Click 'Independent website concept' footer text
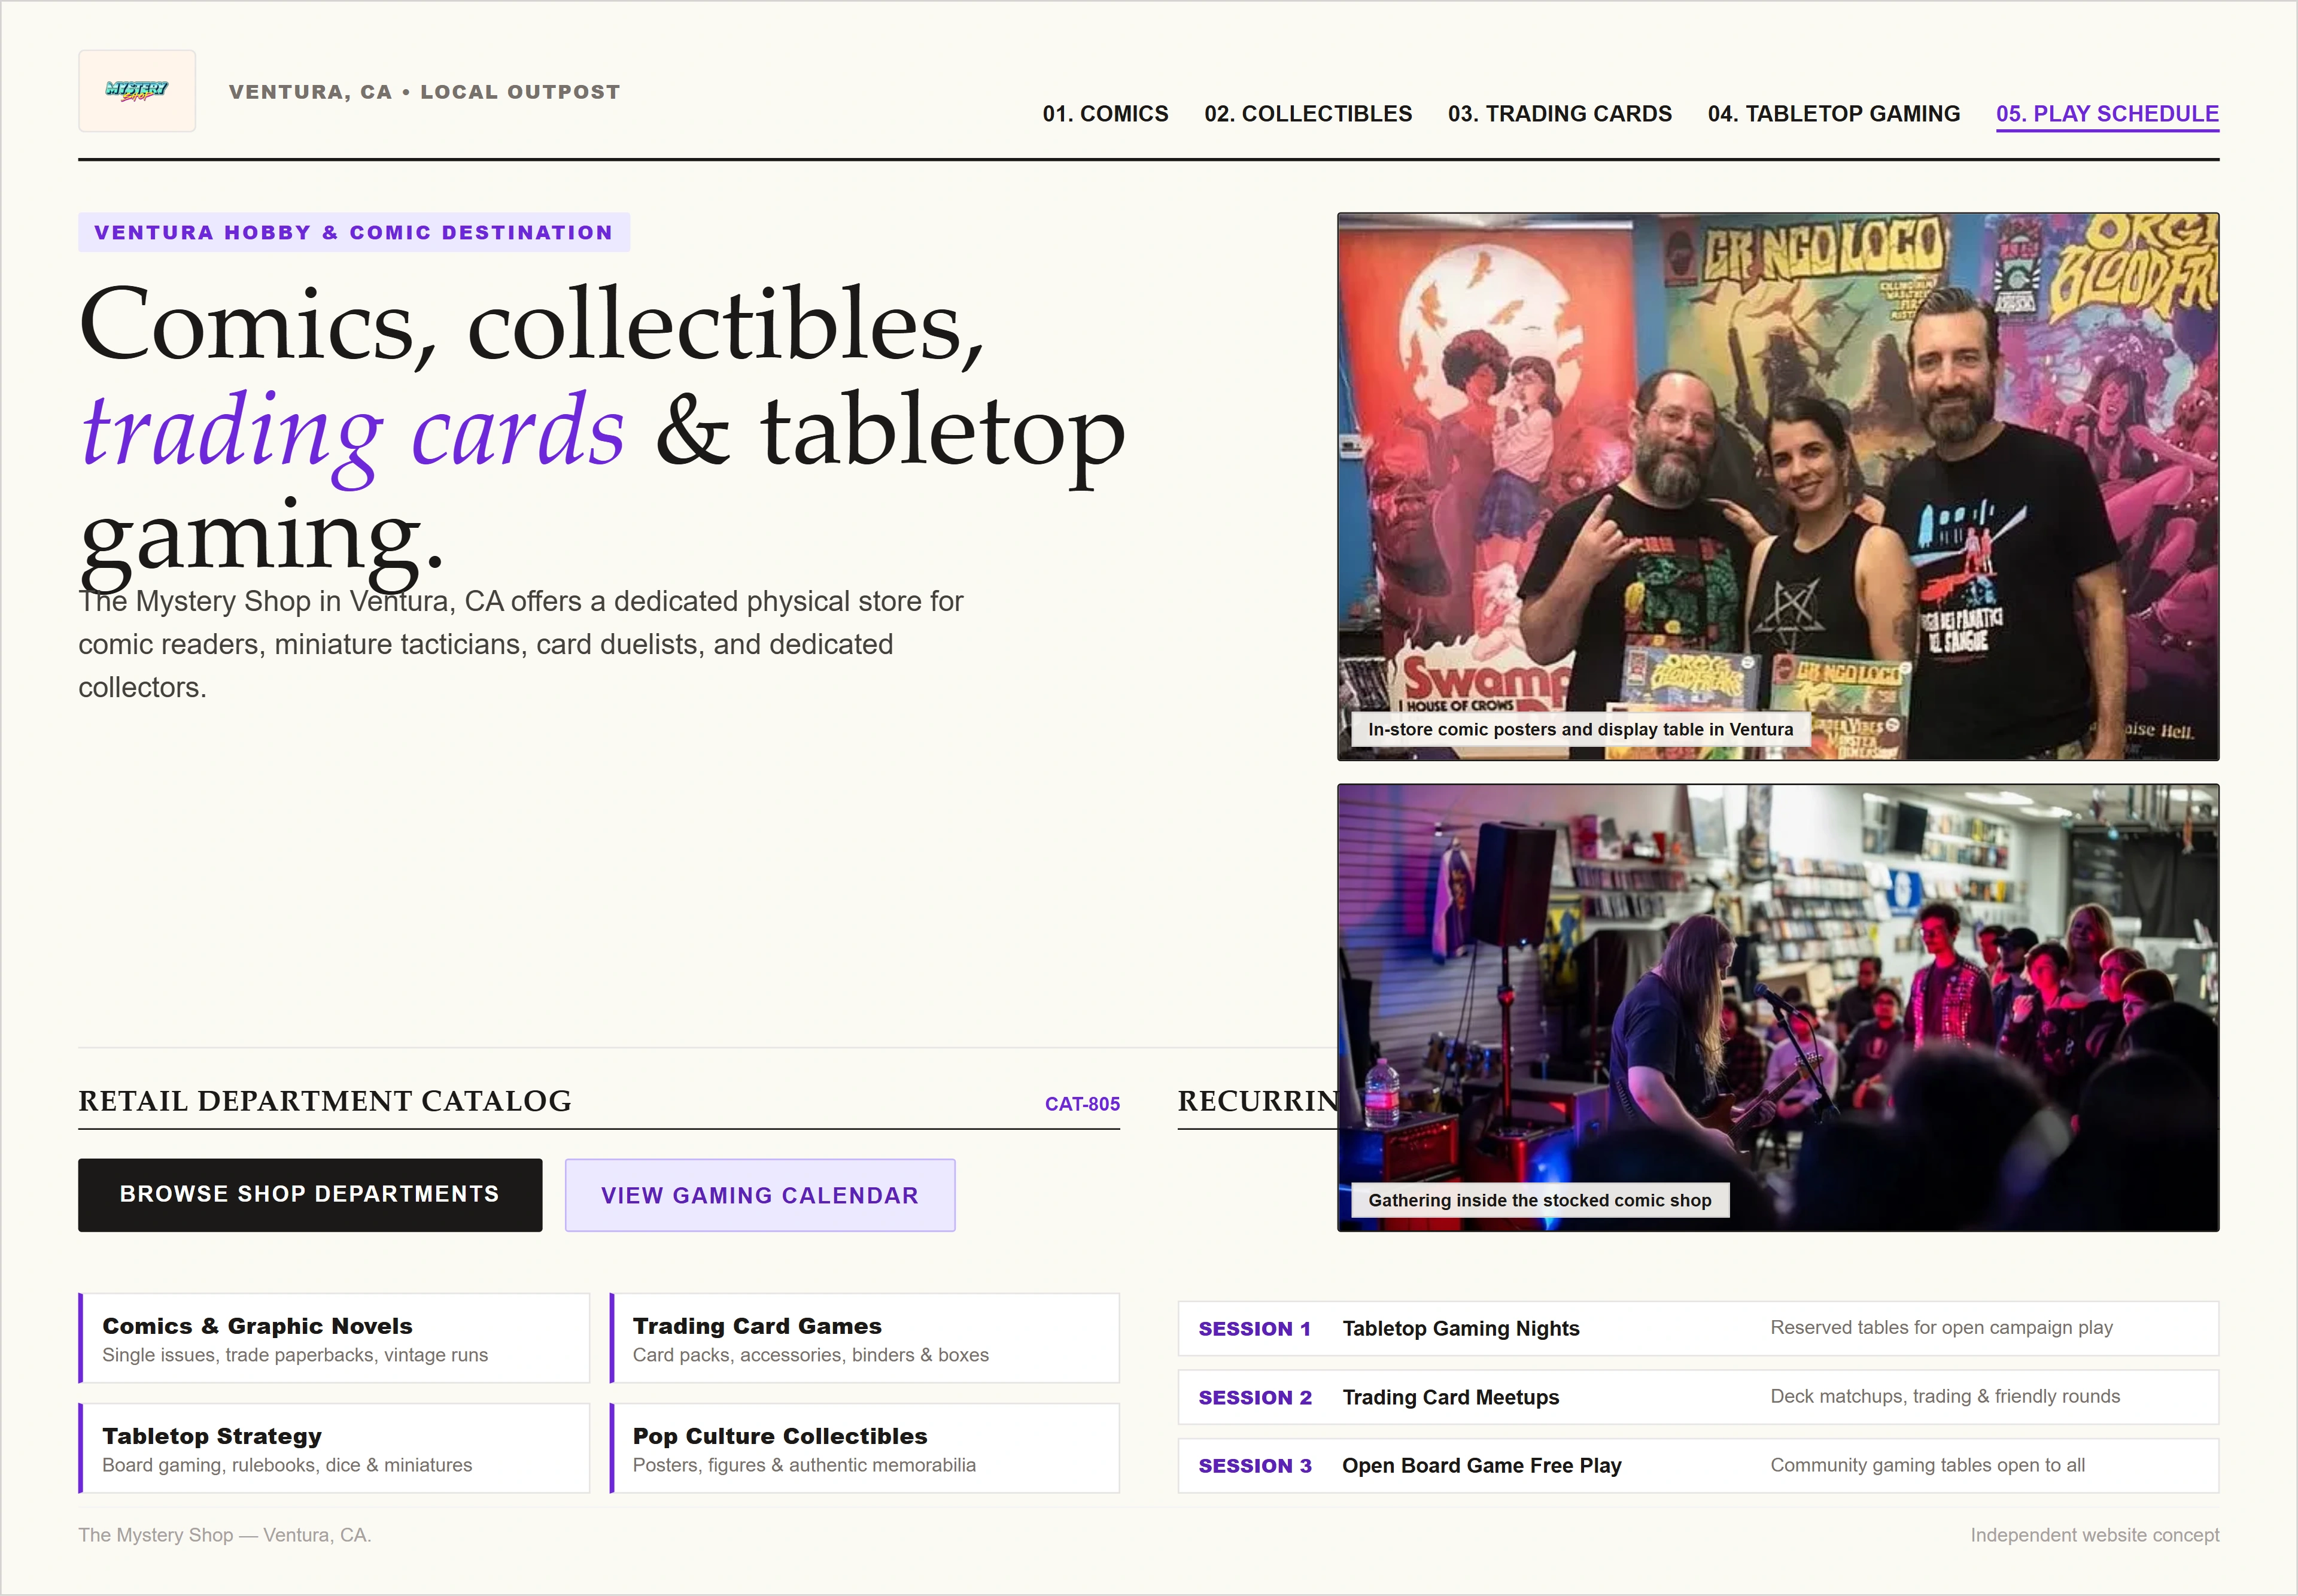The height and width of the screenshot is (1596, 2298). pyautogui.click(x=2094, y=1535)
